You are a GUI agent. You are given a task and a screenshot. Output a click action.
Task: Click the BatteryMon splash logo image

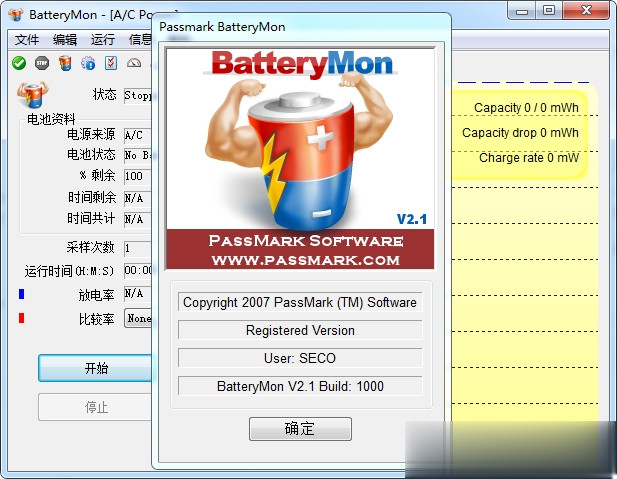click(x=300, y=159)
